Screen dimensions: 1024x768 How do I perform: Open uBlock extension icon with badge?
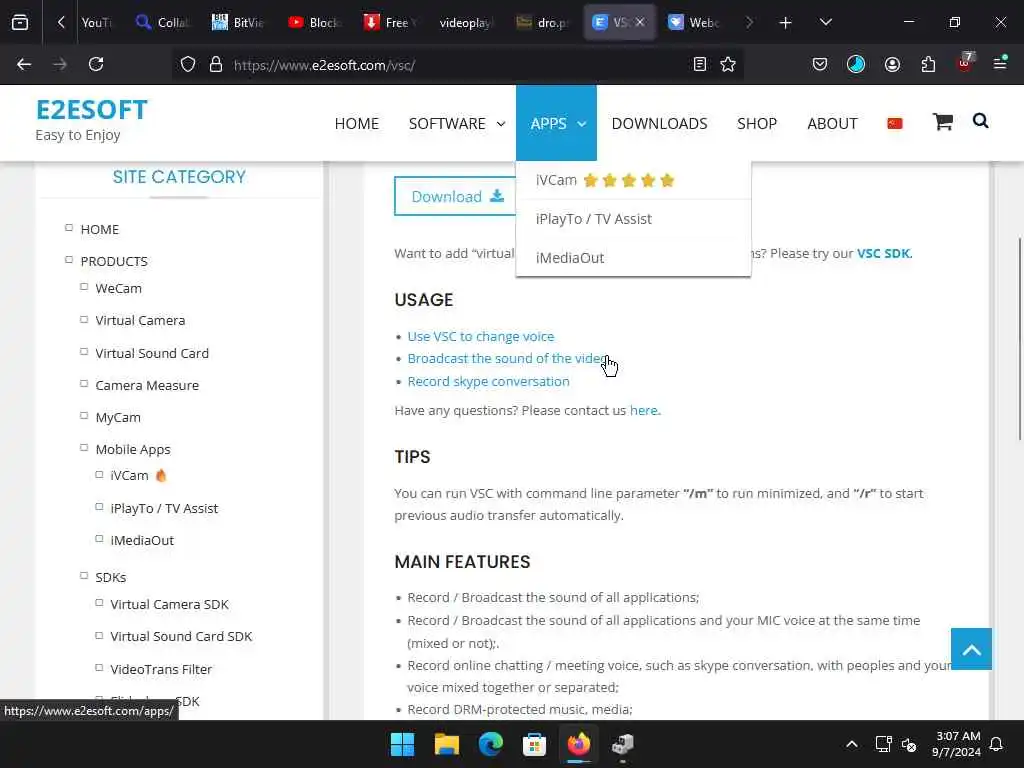tap(965, 63)
